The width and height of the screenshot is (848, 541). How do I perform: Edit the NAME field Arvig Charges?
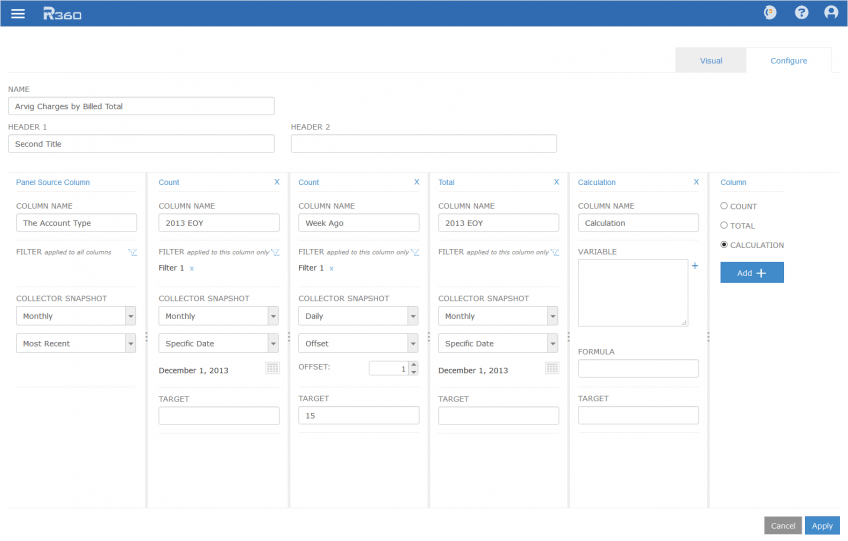[x=141, y=106]
